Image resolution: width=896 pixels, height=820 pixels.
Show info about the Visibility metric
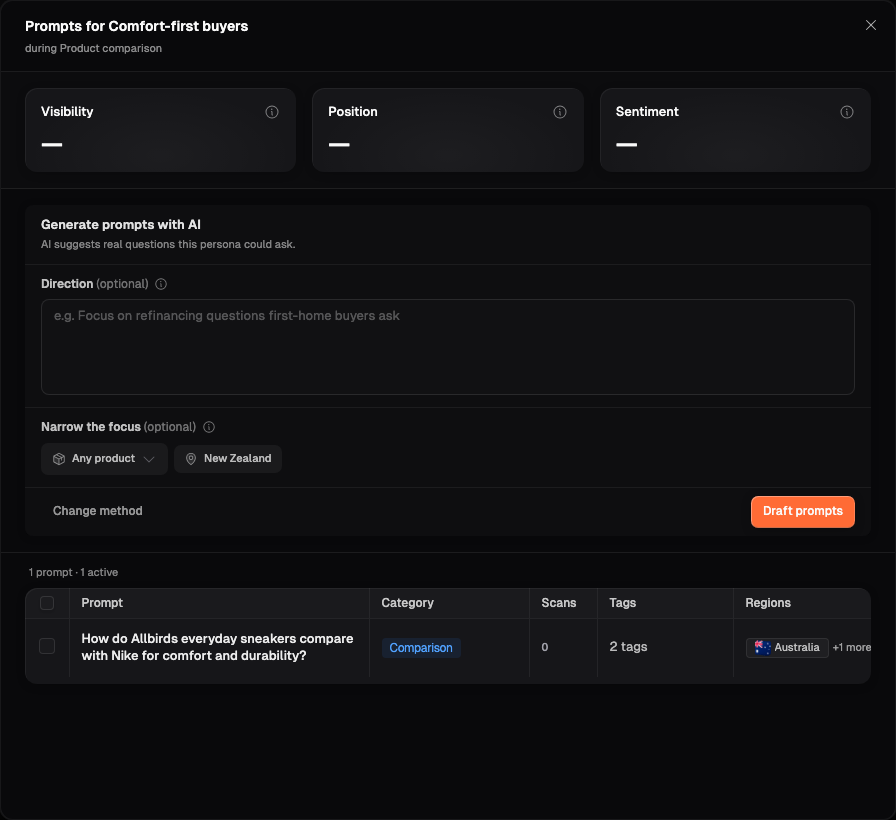click(272, 112)
